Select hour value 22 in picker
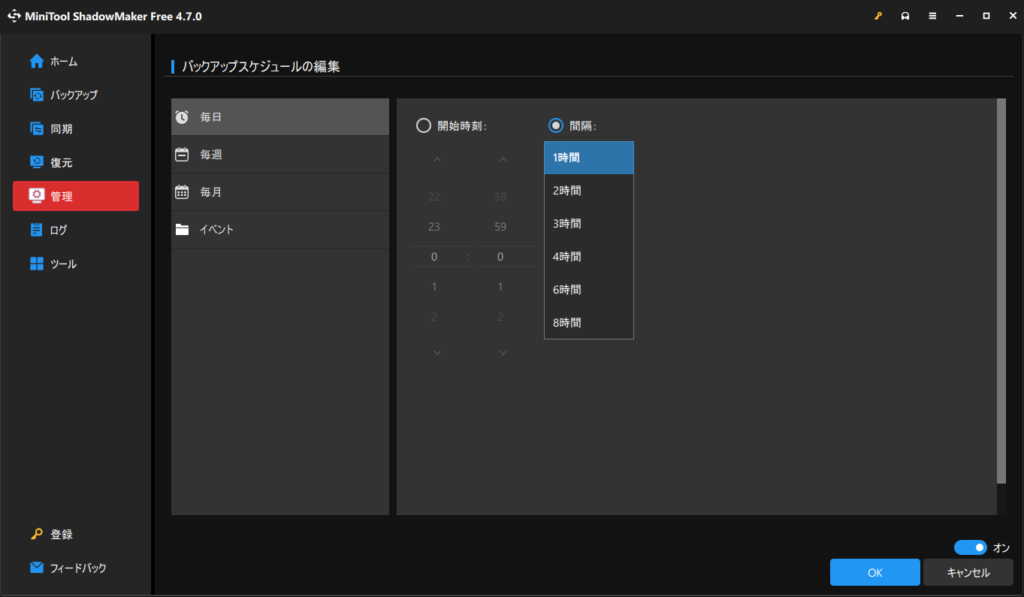The height and width of the screenshot is (597, 1024). click(434, 197)
